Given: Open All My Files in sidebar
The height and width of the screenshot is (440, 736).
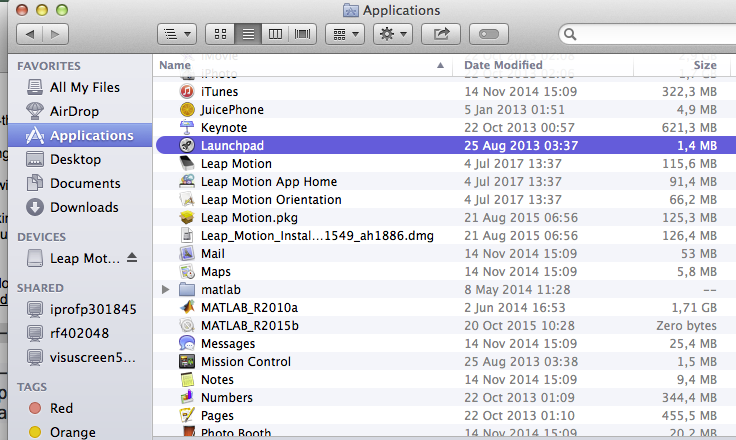Looking at the screenshot, I should tap(80, 87).
